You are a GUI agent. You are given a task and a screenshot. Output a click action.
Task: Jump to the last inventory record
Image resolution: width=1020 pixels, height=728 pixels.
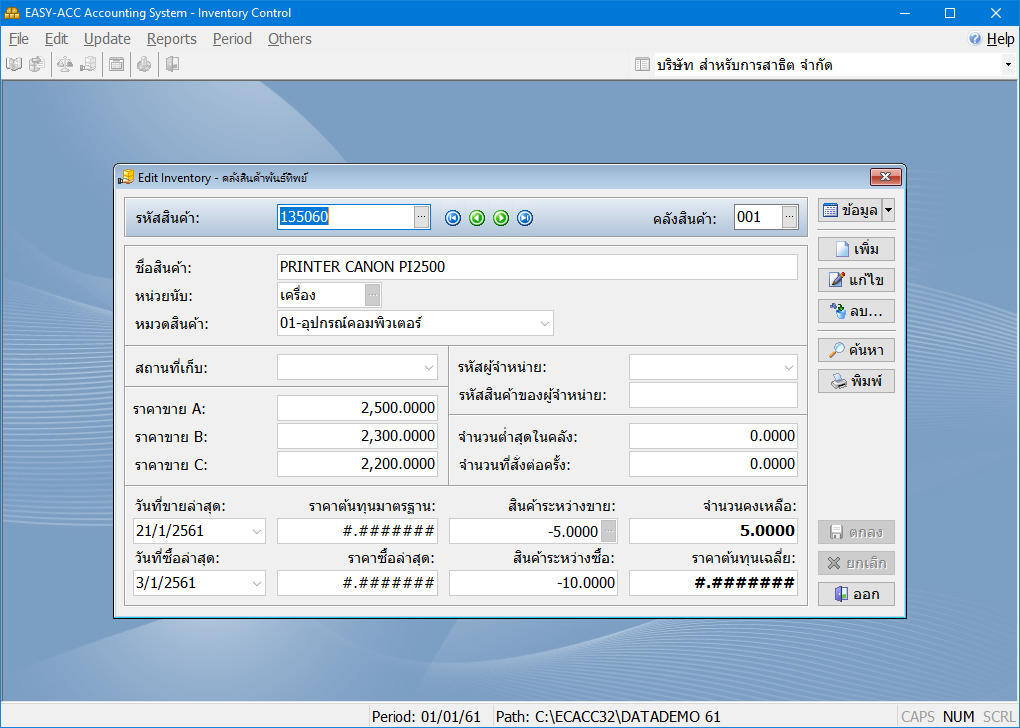coord(525,218)
